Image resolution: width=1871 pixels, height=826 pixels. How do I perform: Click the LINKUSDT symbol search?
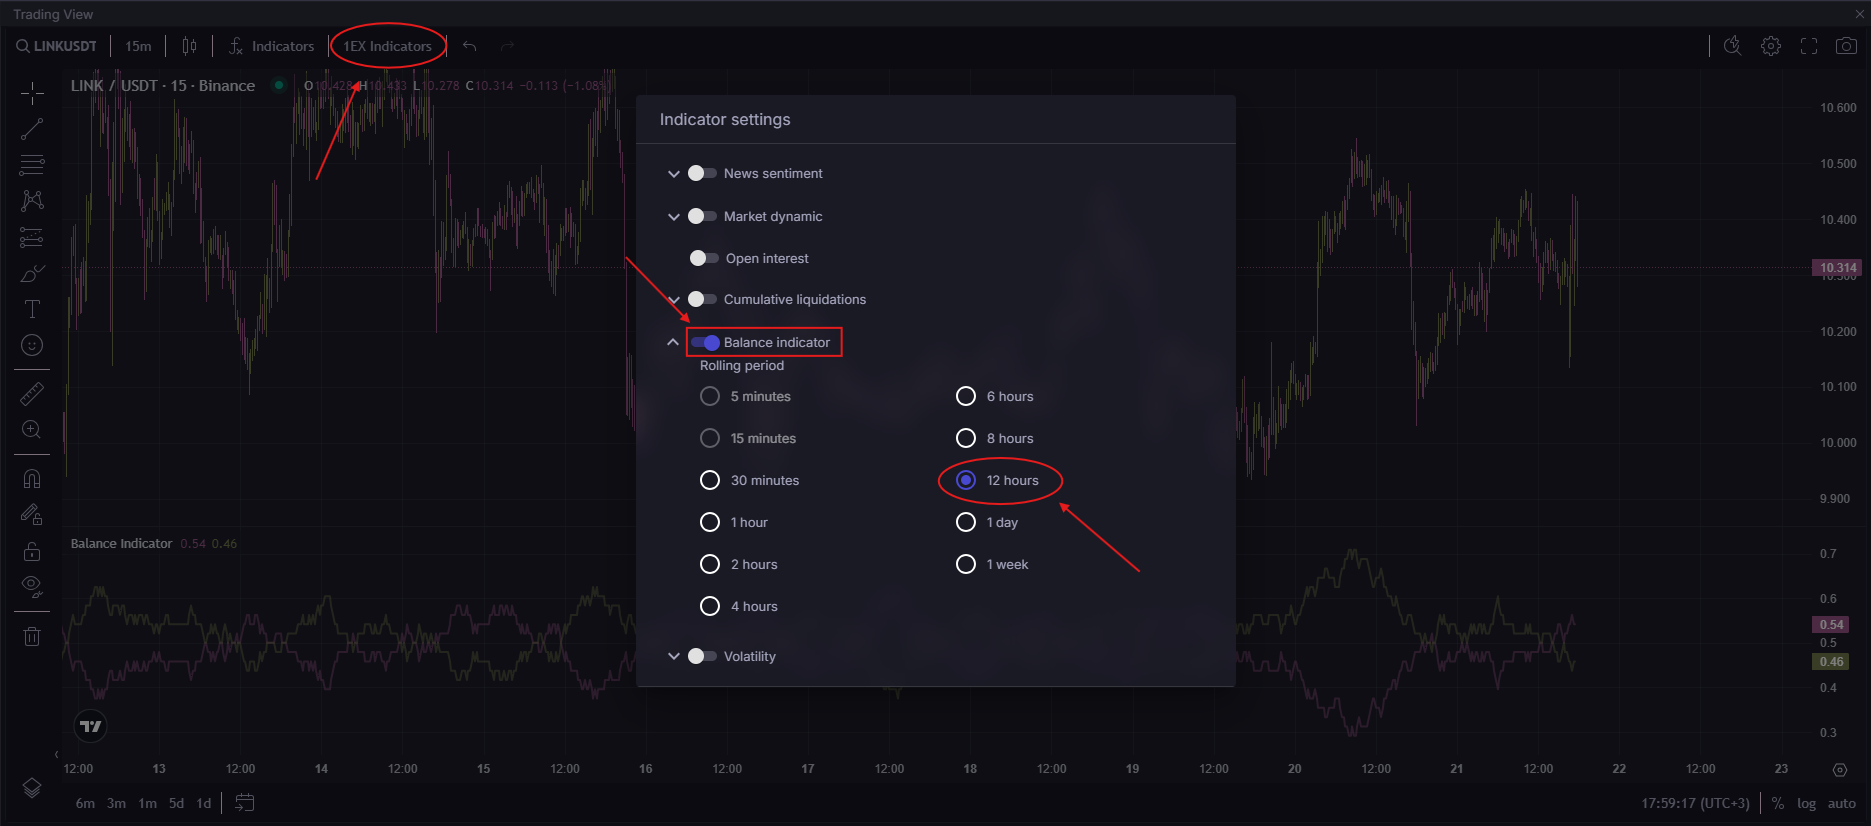tap(57, 46)
